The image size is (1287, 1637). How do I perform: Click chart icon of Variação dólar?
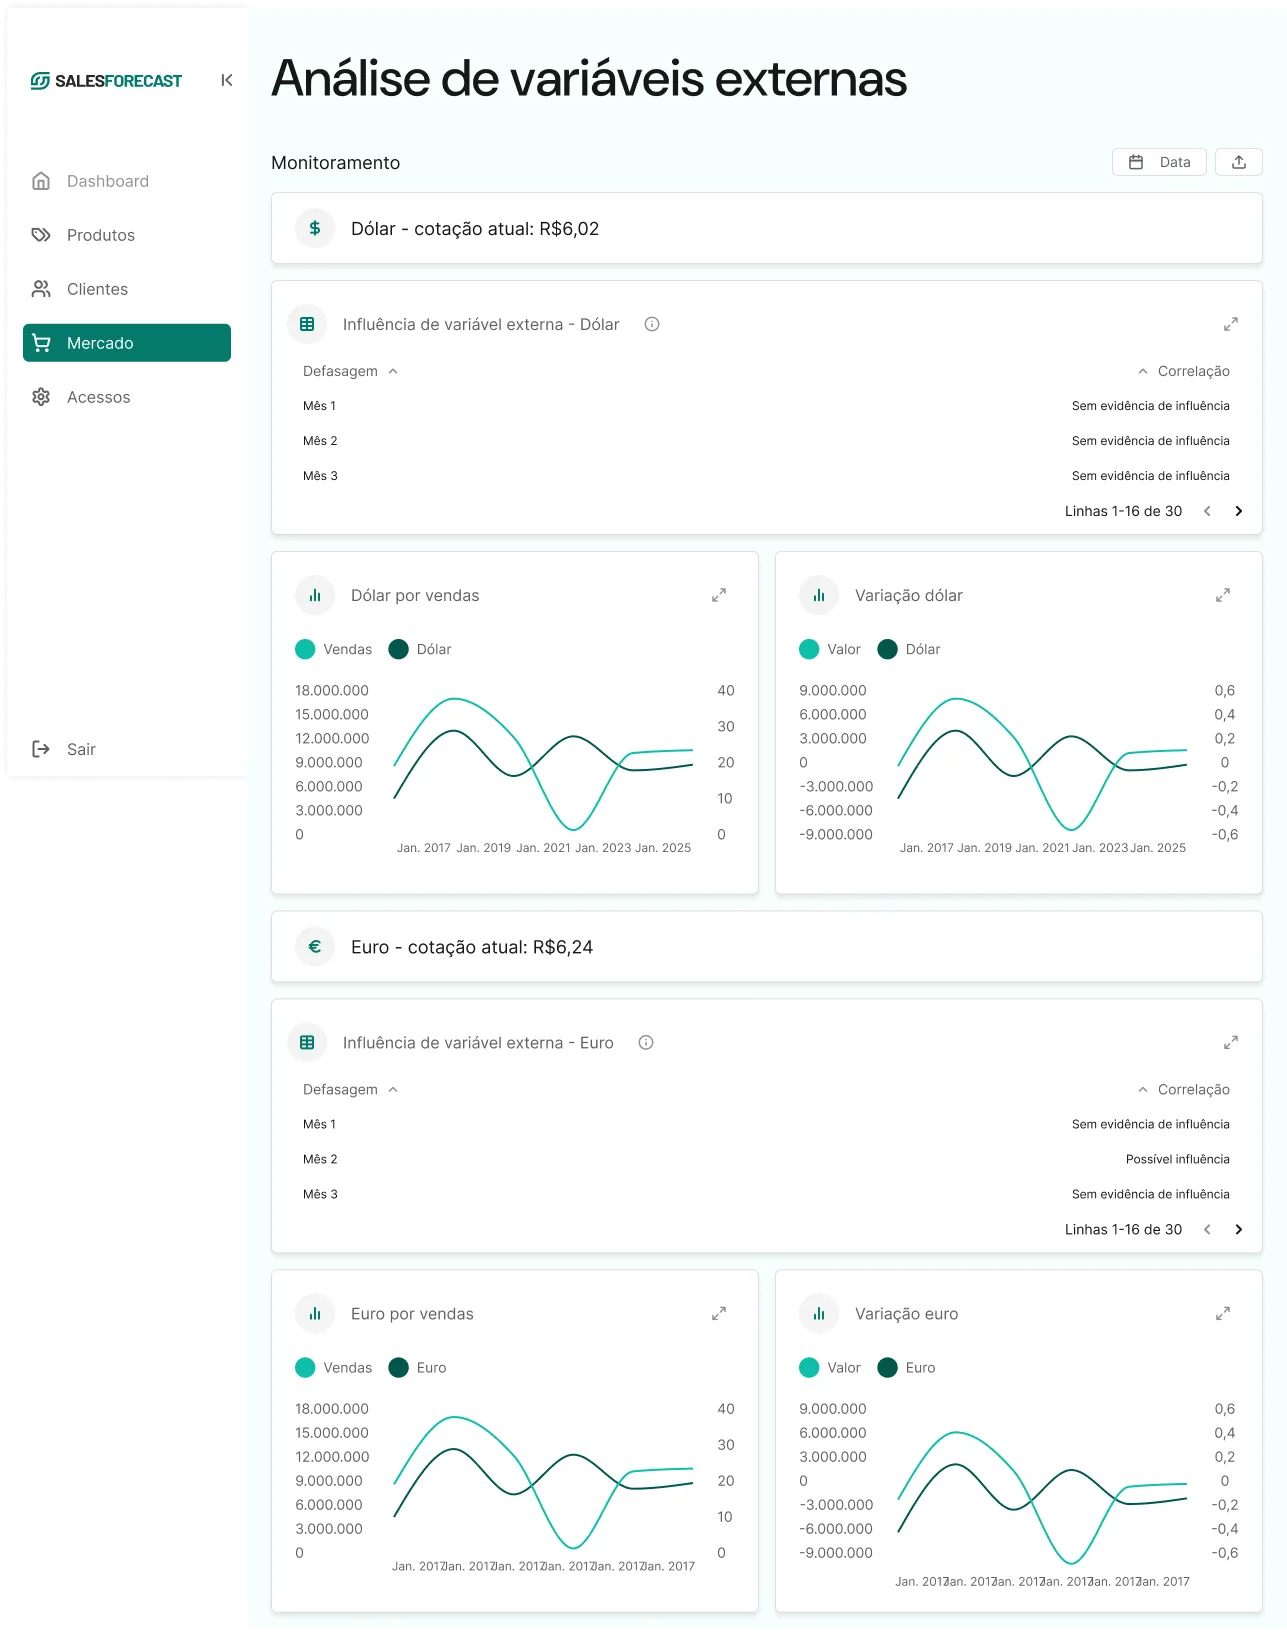point(819,595)
